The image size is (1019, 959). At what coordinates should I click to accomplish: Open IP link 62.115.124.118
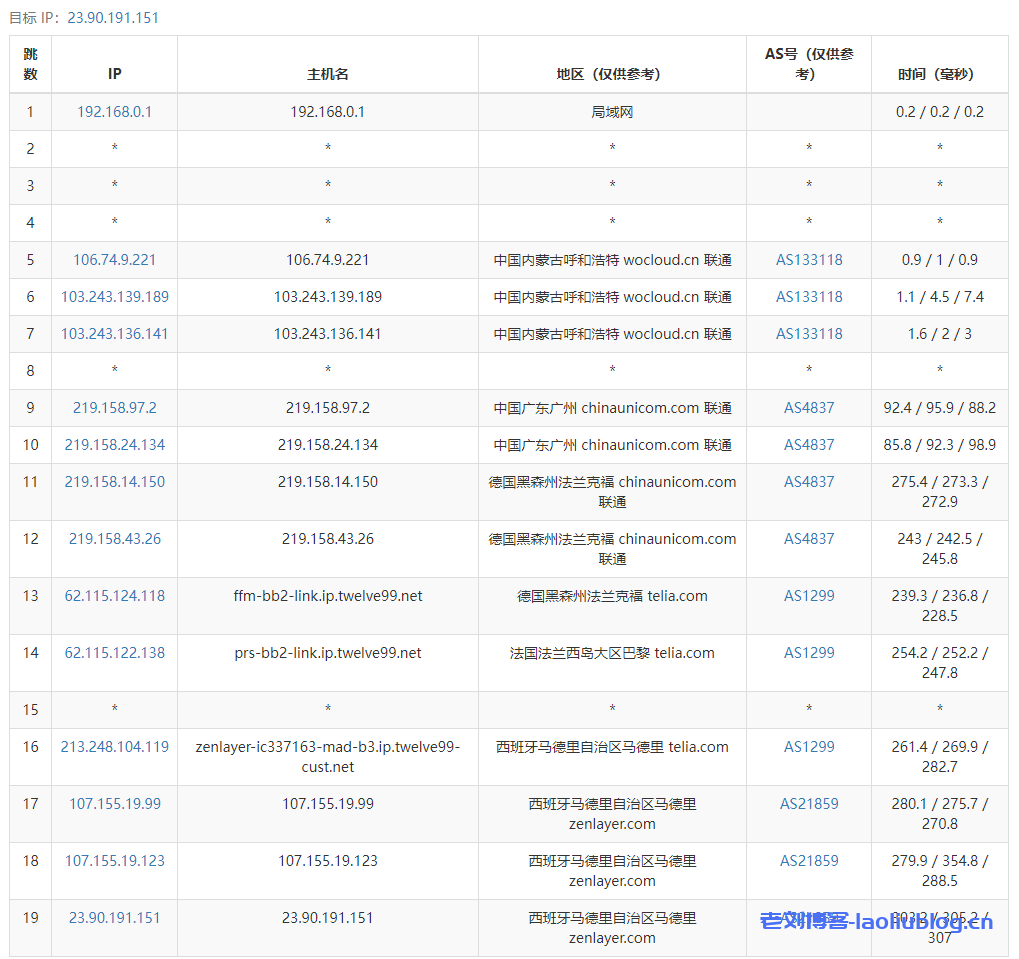(x=114, y=596)
